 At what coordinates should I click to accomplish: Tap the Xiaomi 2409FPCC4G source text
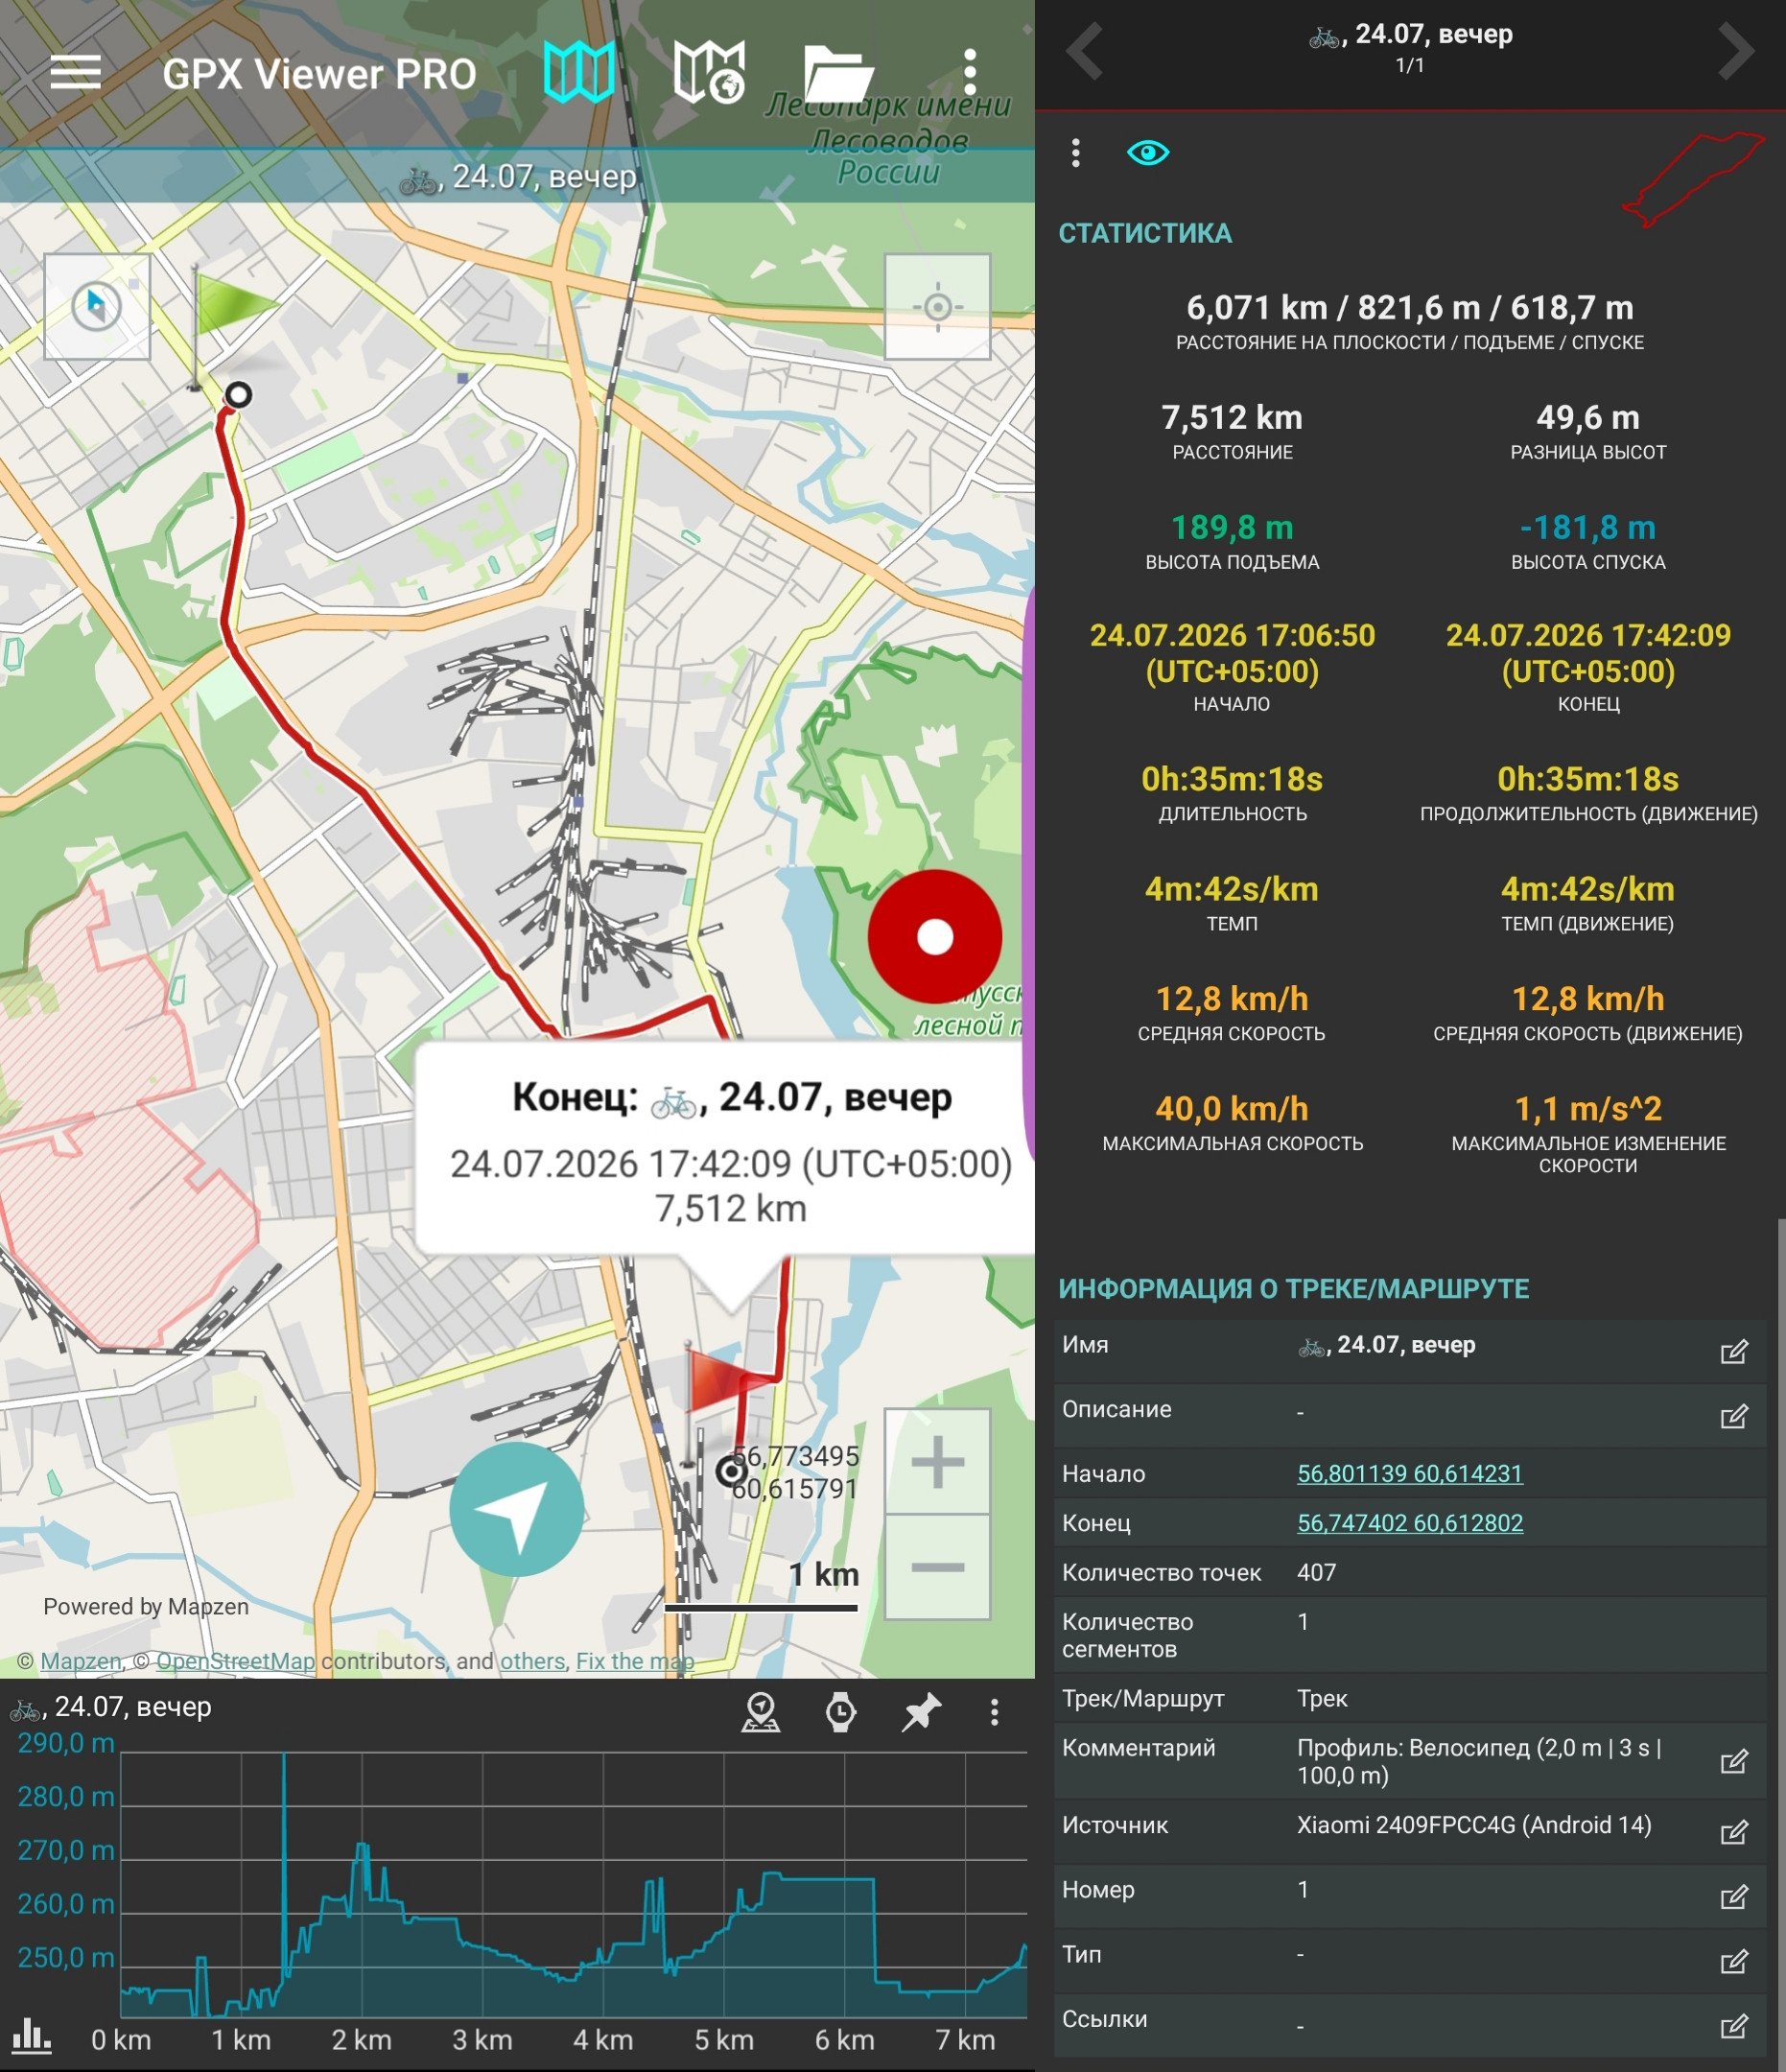coord(1474,1825)
